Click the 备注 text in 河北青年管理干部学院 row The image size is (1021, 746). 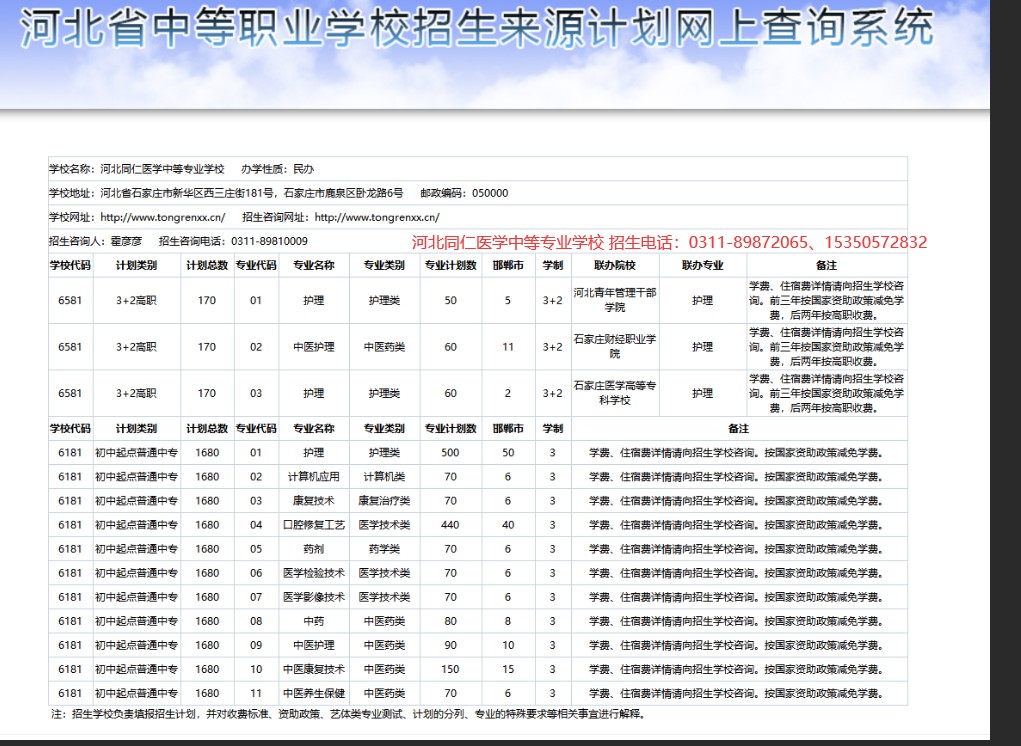click(826, 300)
